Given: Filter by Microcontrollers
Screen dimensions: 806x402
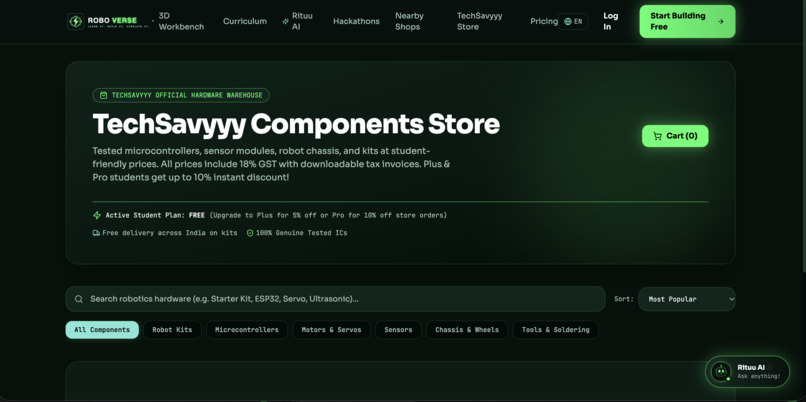Looking at the screenshot, I should click(247, 330).
